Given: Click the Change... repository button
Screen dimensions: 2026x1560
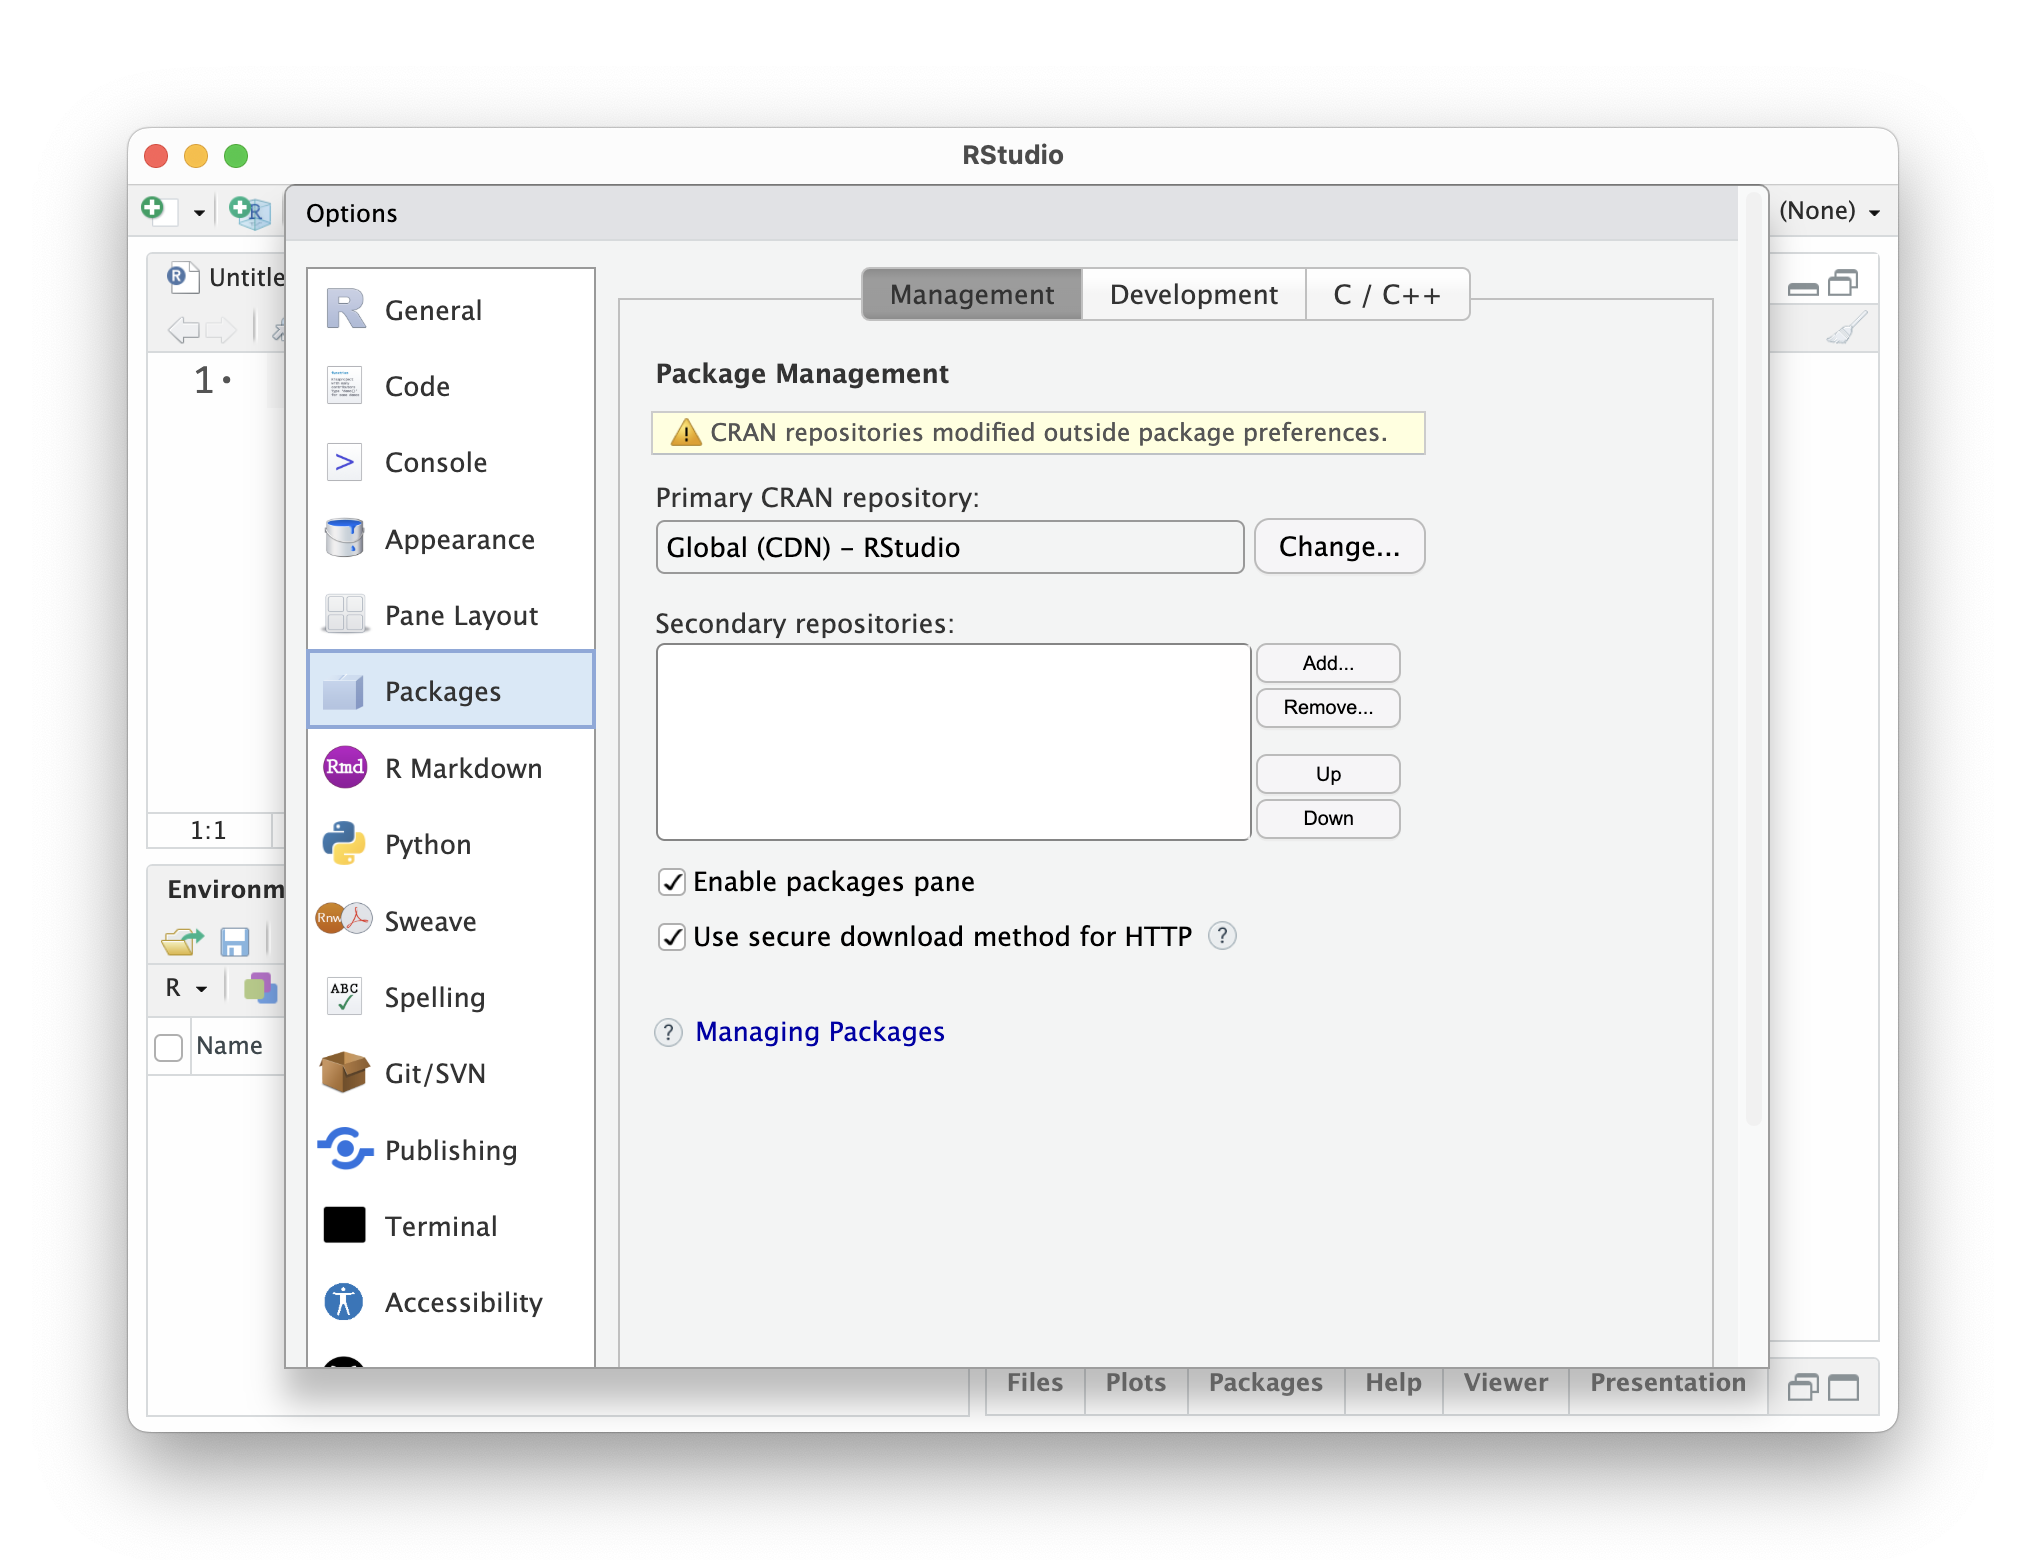Looking at the screenshot, I should [1339, 547].
